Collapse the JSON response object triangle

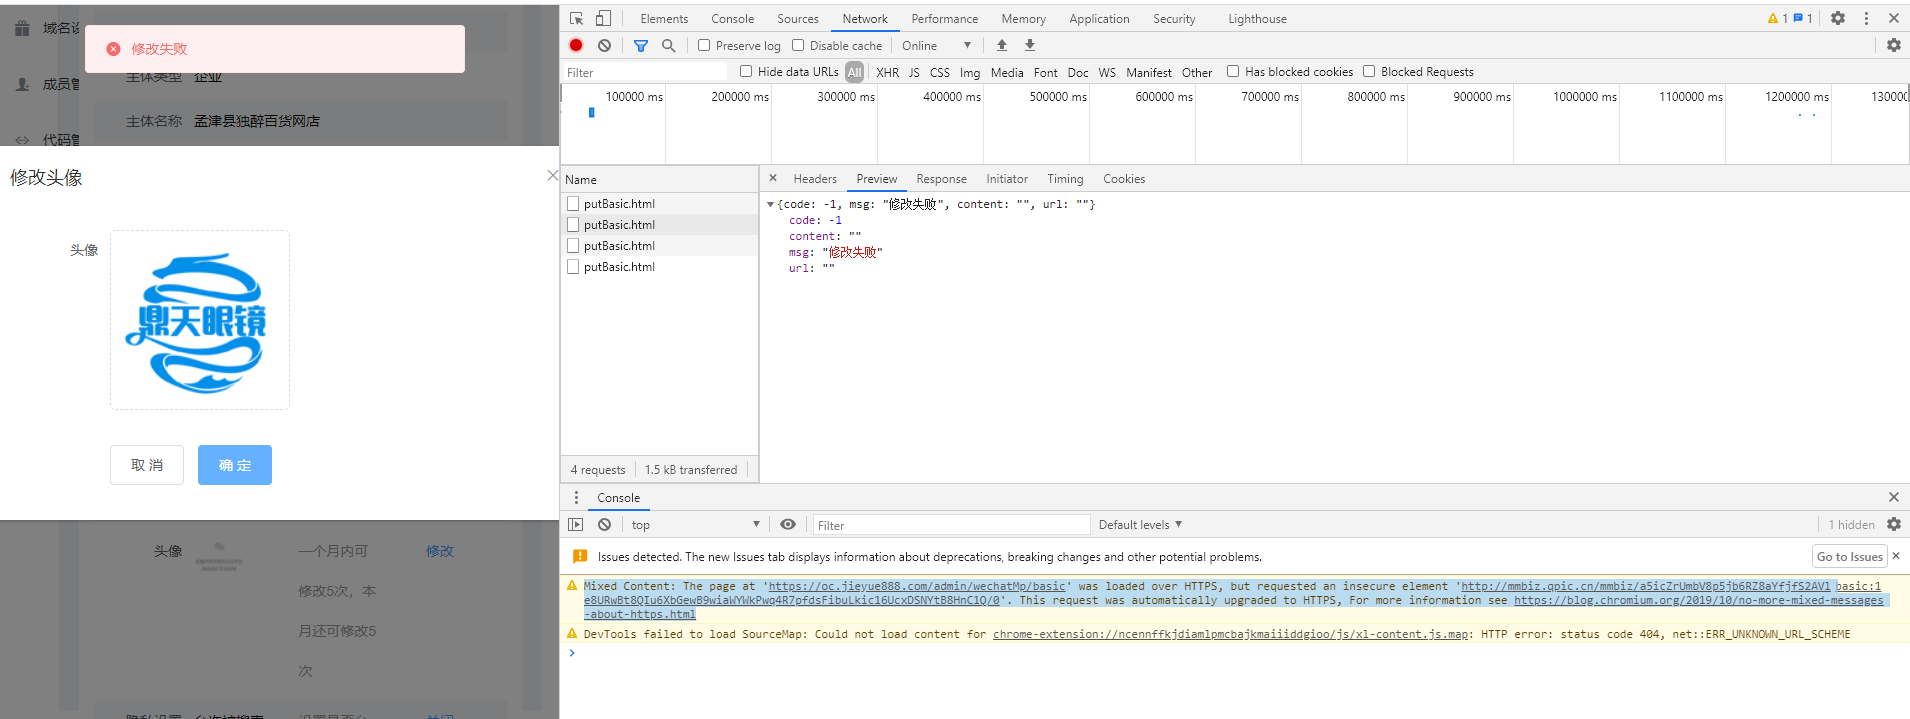coord(770,204)
